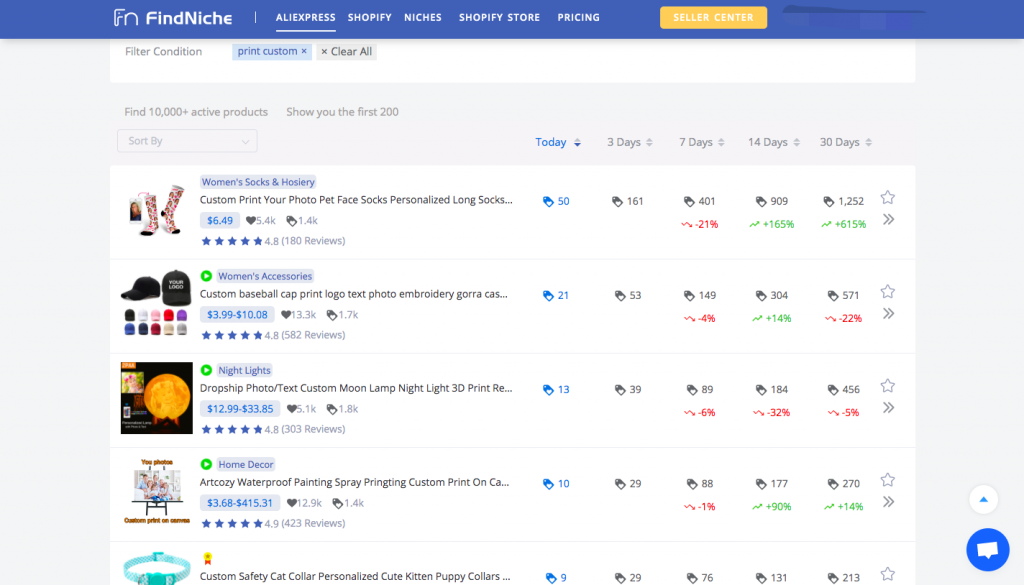Open the Sort By dropdown
This screenshot has width=1024, height=585.
click(187, 141)
